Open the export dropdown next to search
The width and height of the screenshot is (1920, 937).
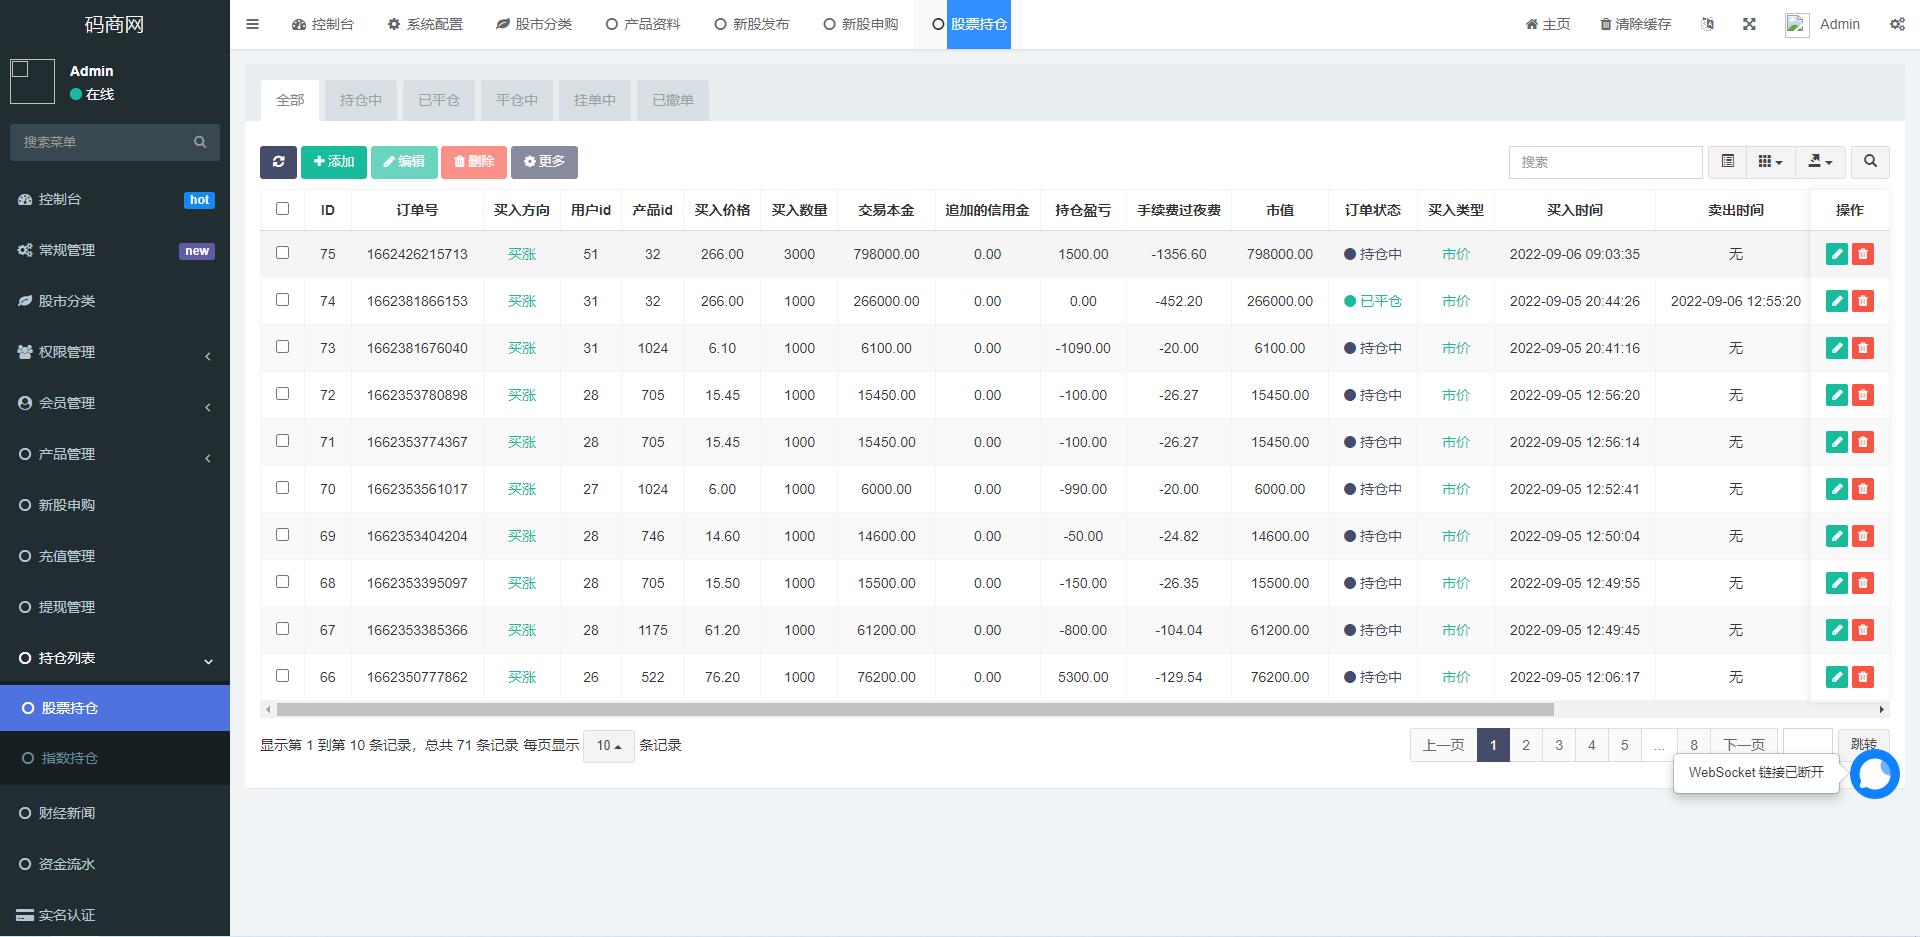point(1820,161)
